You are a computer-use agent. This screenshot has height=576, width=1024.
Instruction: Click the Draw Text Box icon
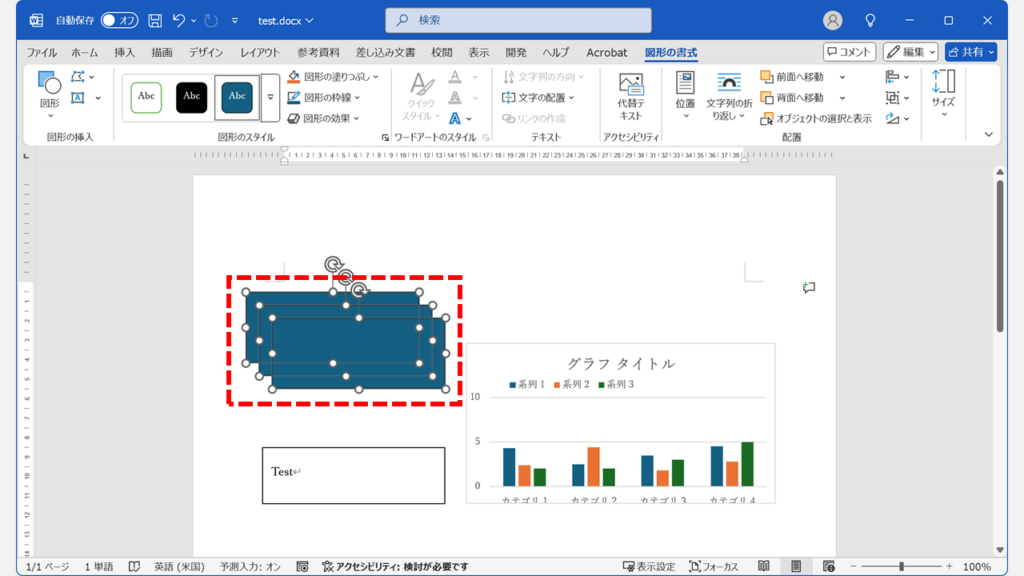[x=78, y=98]
